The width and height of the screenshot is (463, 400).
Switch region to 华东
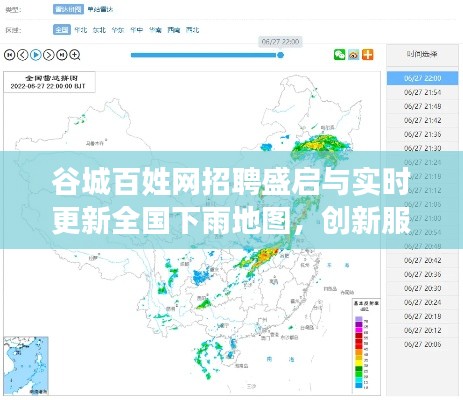point(118,30)
